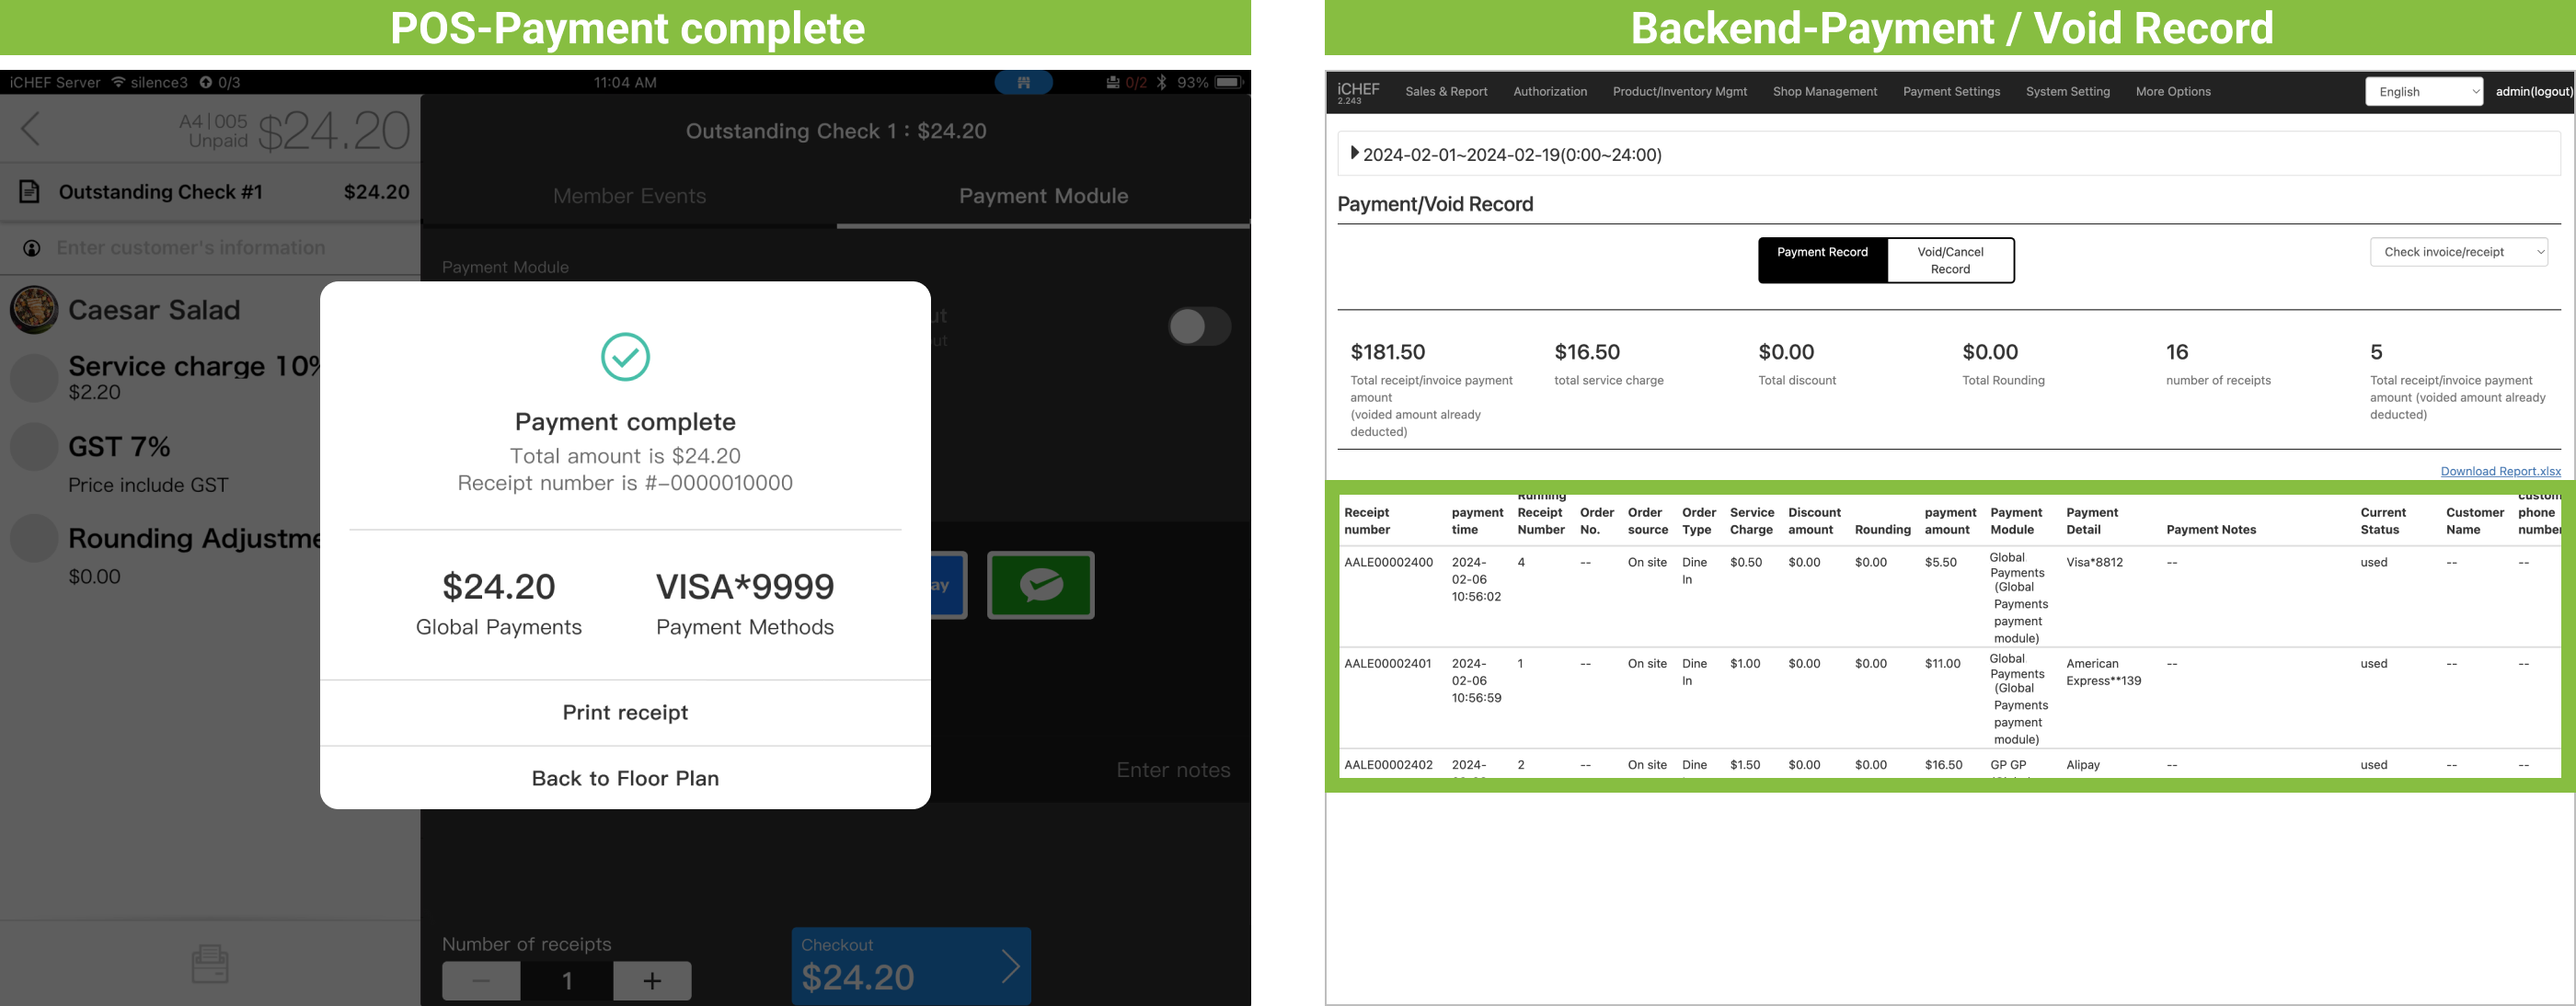This screenshot has width=2576, height=1006.
Task: Switch to Void/Cancel Record
Action: pos(1949,260)
